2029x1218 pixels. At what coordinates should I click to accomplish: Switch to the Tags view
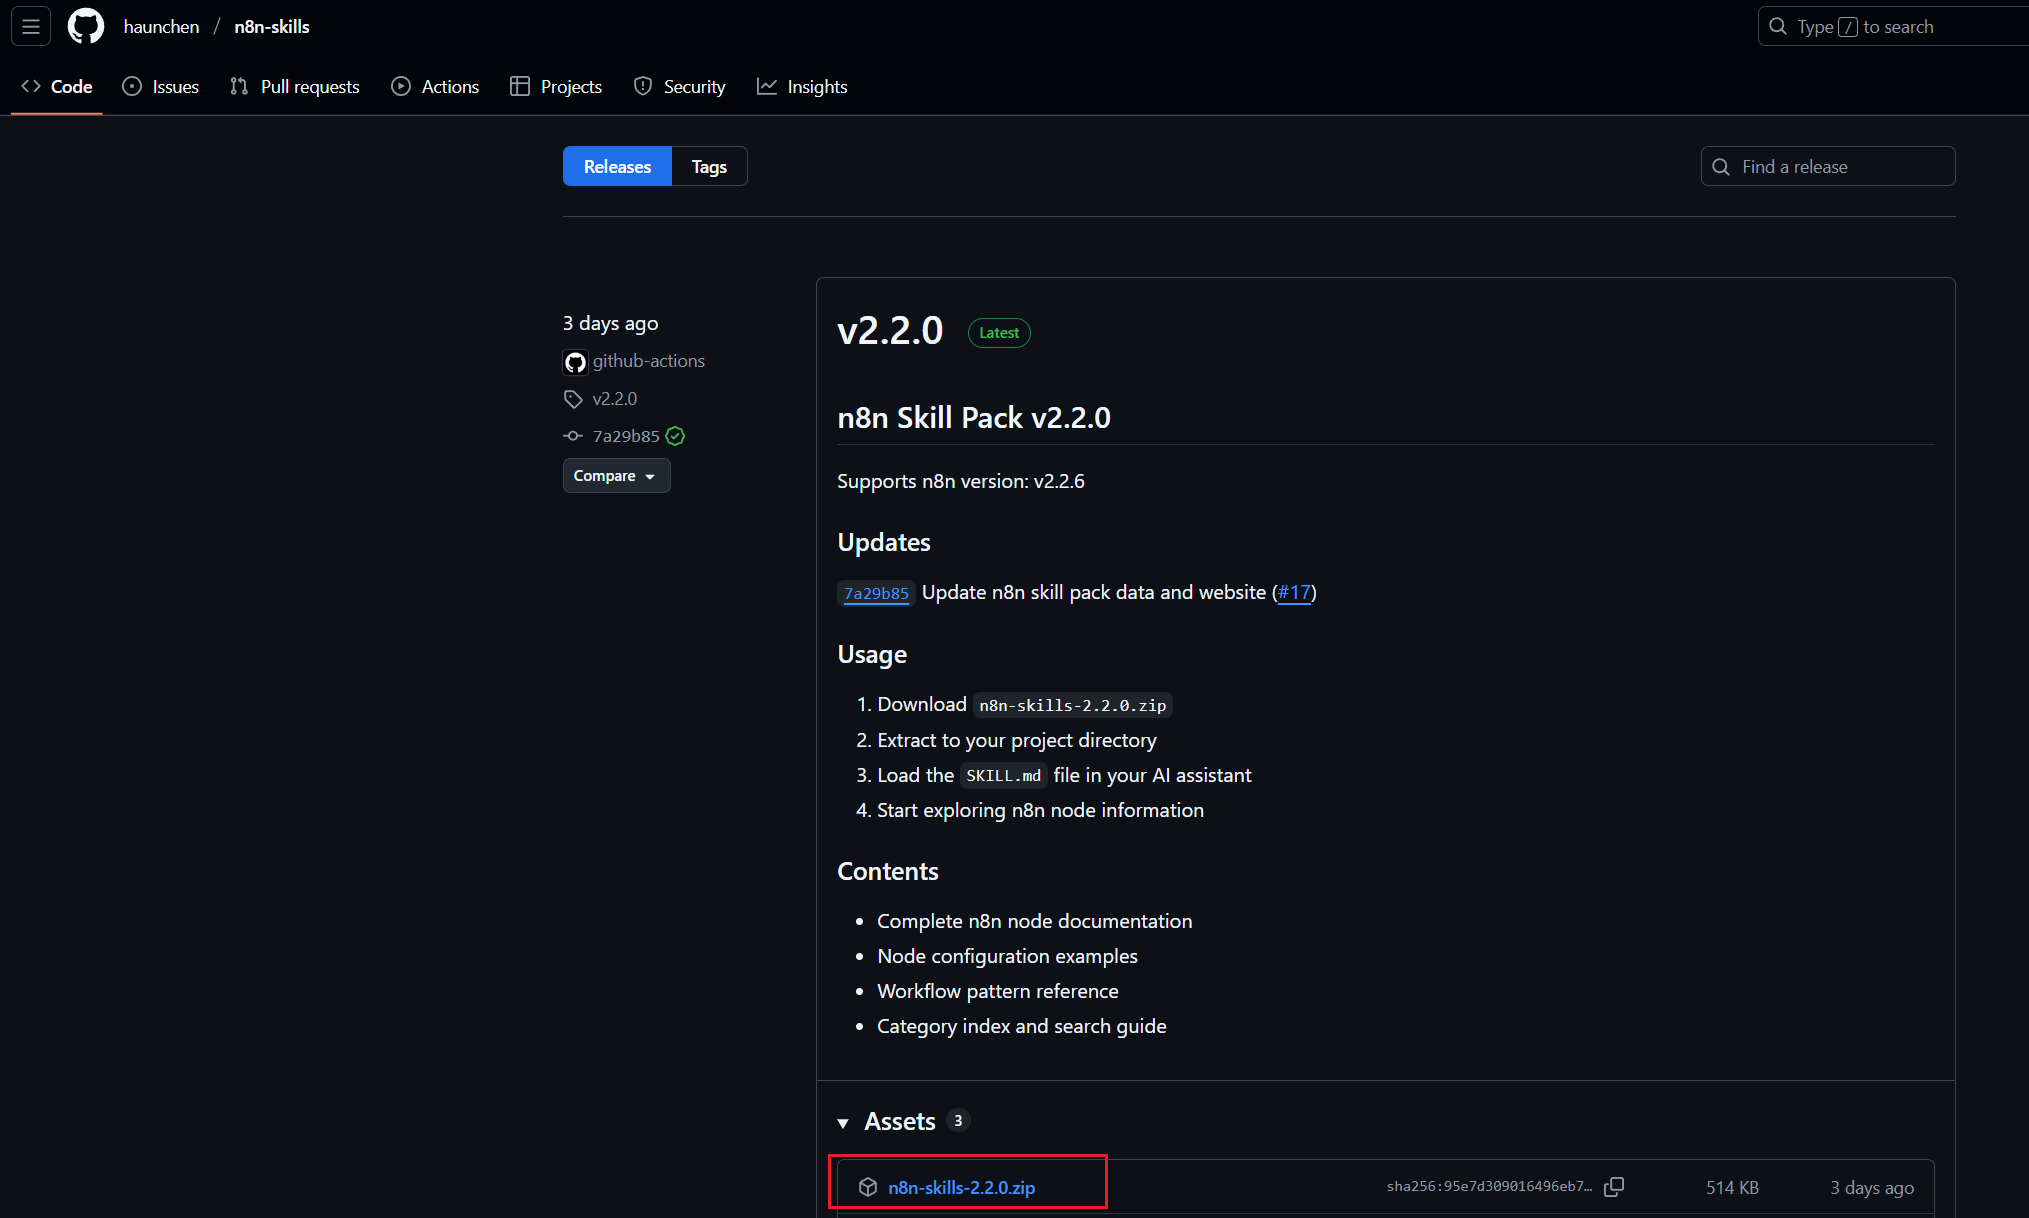pyautogui.click(x=709, y=167)
